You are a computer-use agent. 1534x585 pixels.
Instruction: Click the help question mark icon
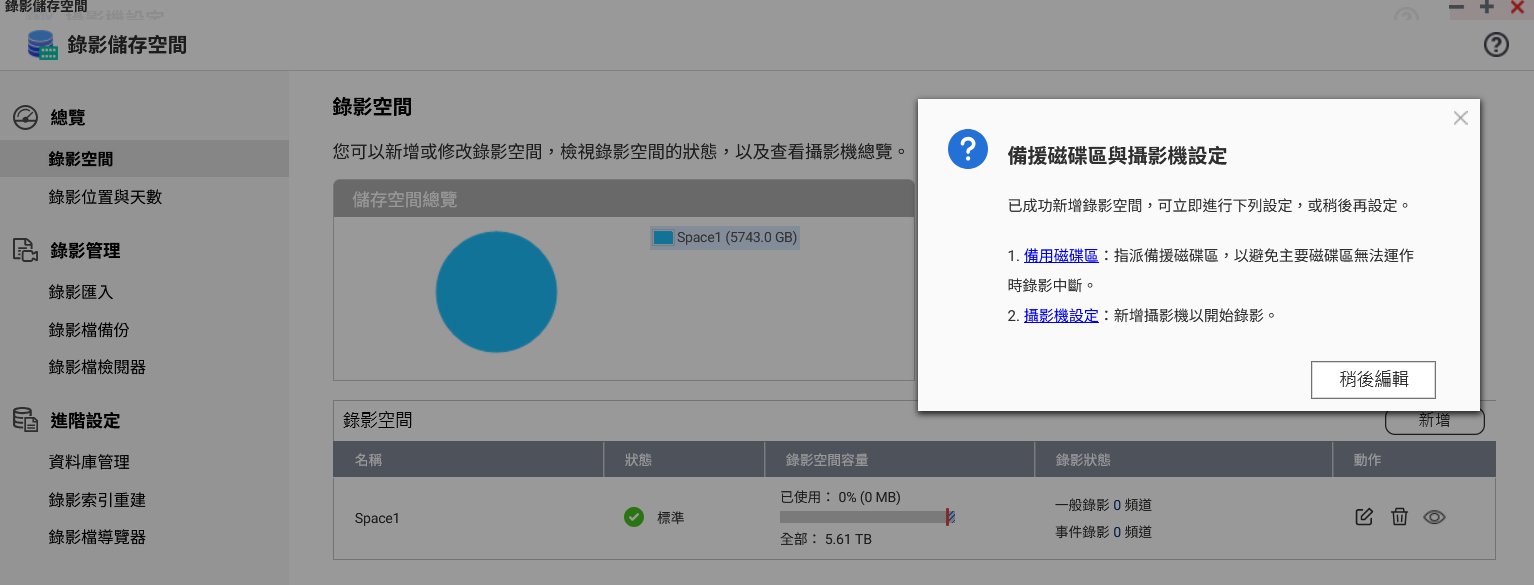tap(1495, 45)
